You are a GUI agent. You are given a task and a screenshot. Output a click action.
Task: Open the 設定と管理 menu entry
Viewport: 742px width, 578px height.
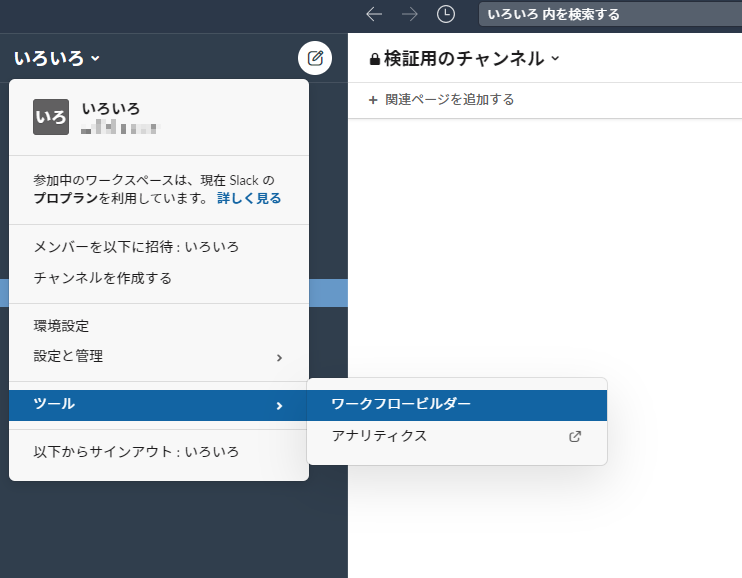[159, 356]
